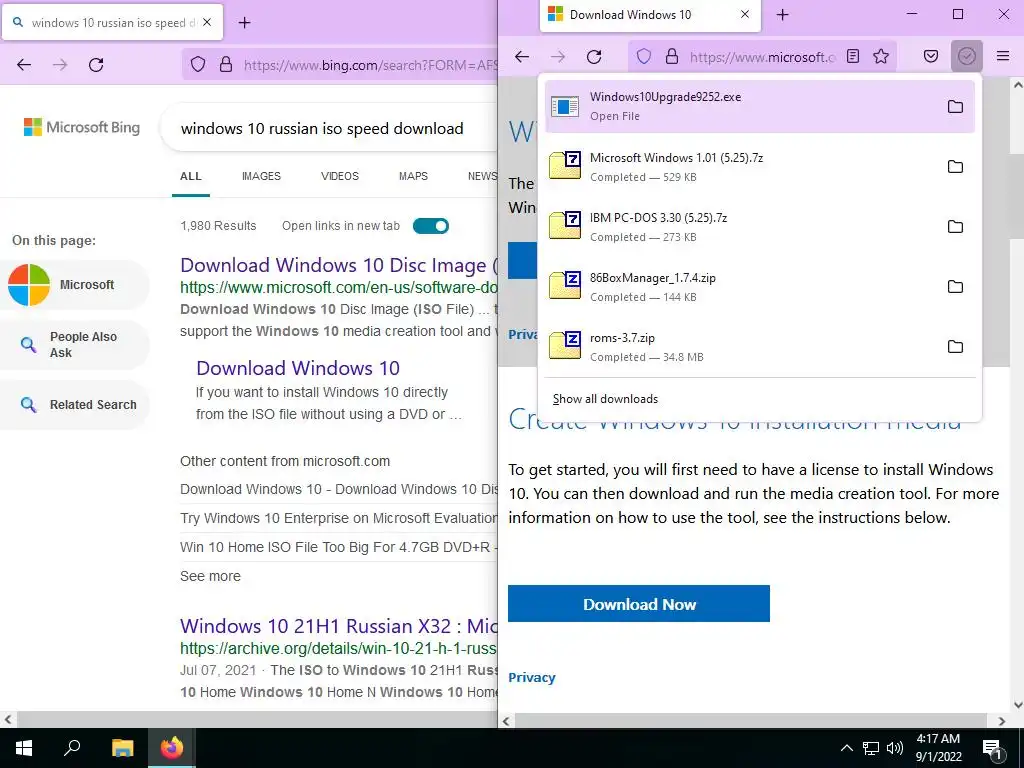Open folder for Microsoft Windows 1.01 archive

pos(955,167)
